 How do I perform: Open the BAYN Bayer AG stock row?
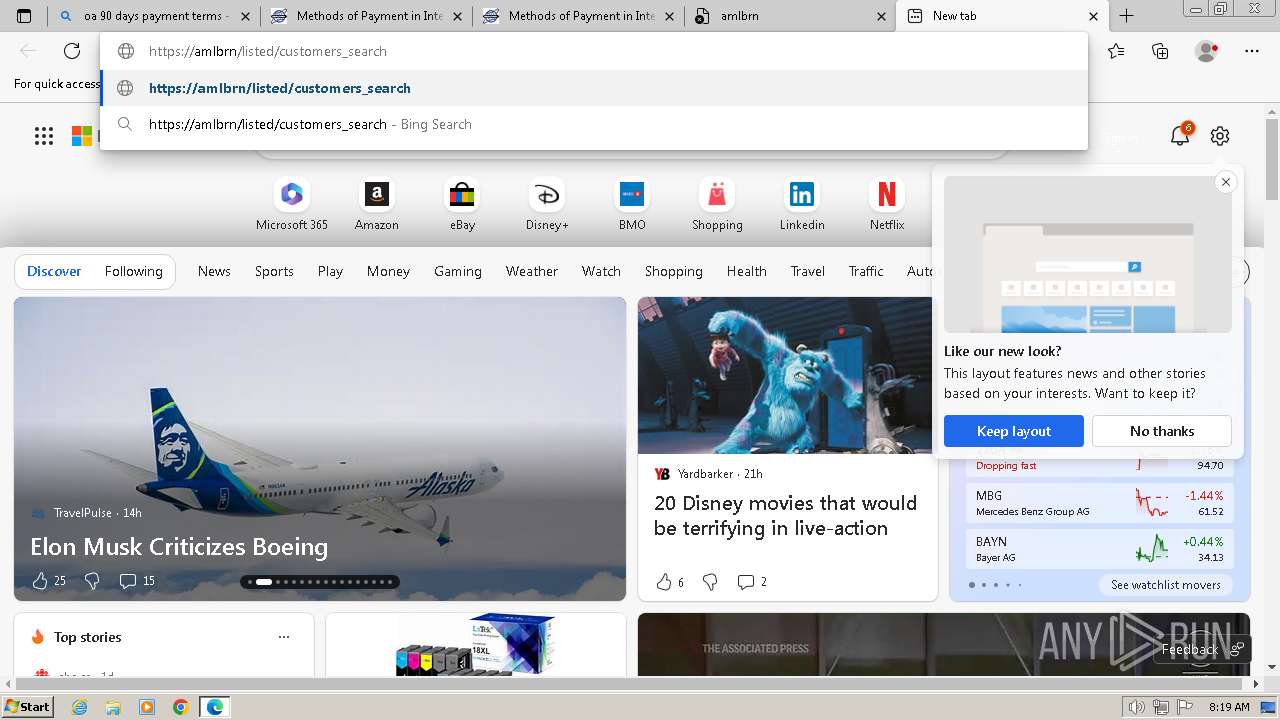pyautogui.click(x=1100, y=549)
